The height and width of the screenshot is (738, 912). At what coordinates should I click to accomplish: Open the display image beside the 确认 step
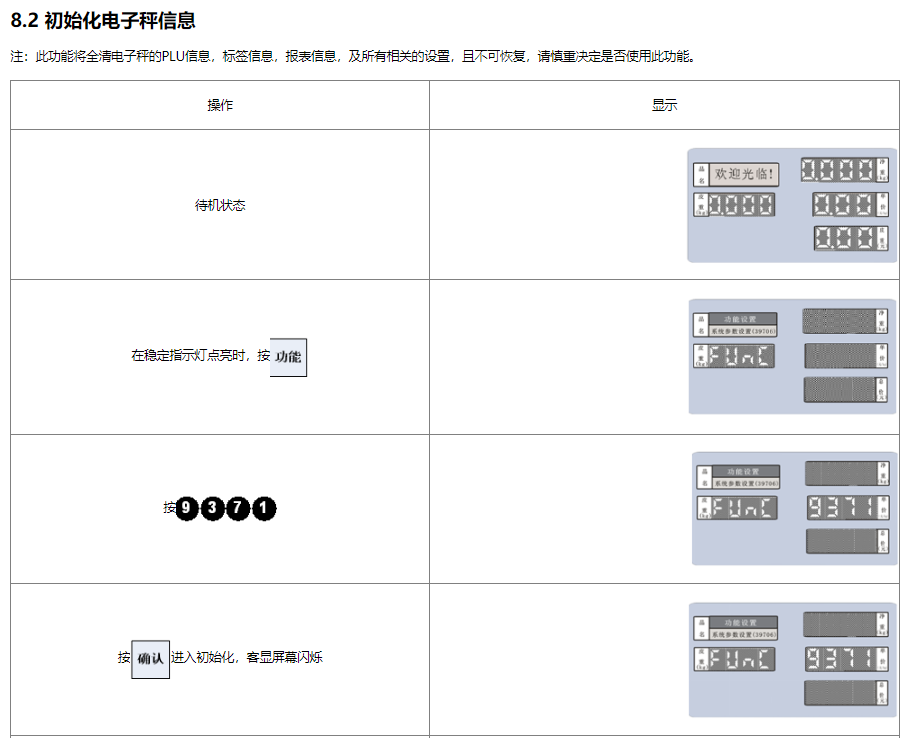(x=792, y=659)
